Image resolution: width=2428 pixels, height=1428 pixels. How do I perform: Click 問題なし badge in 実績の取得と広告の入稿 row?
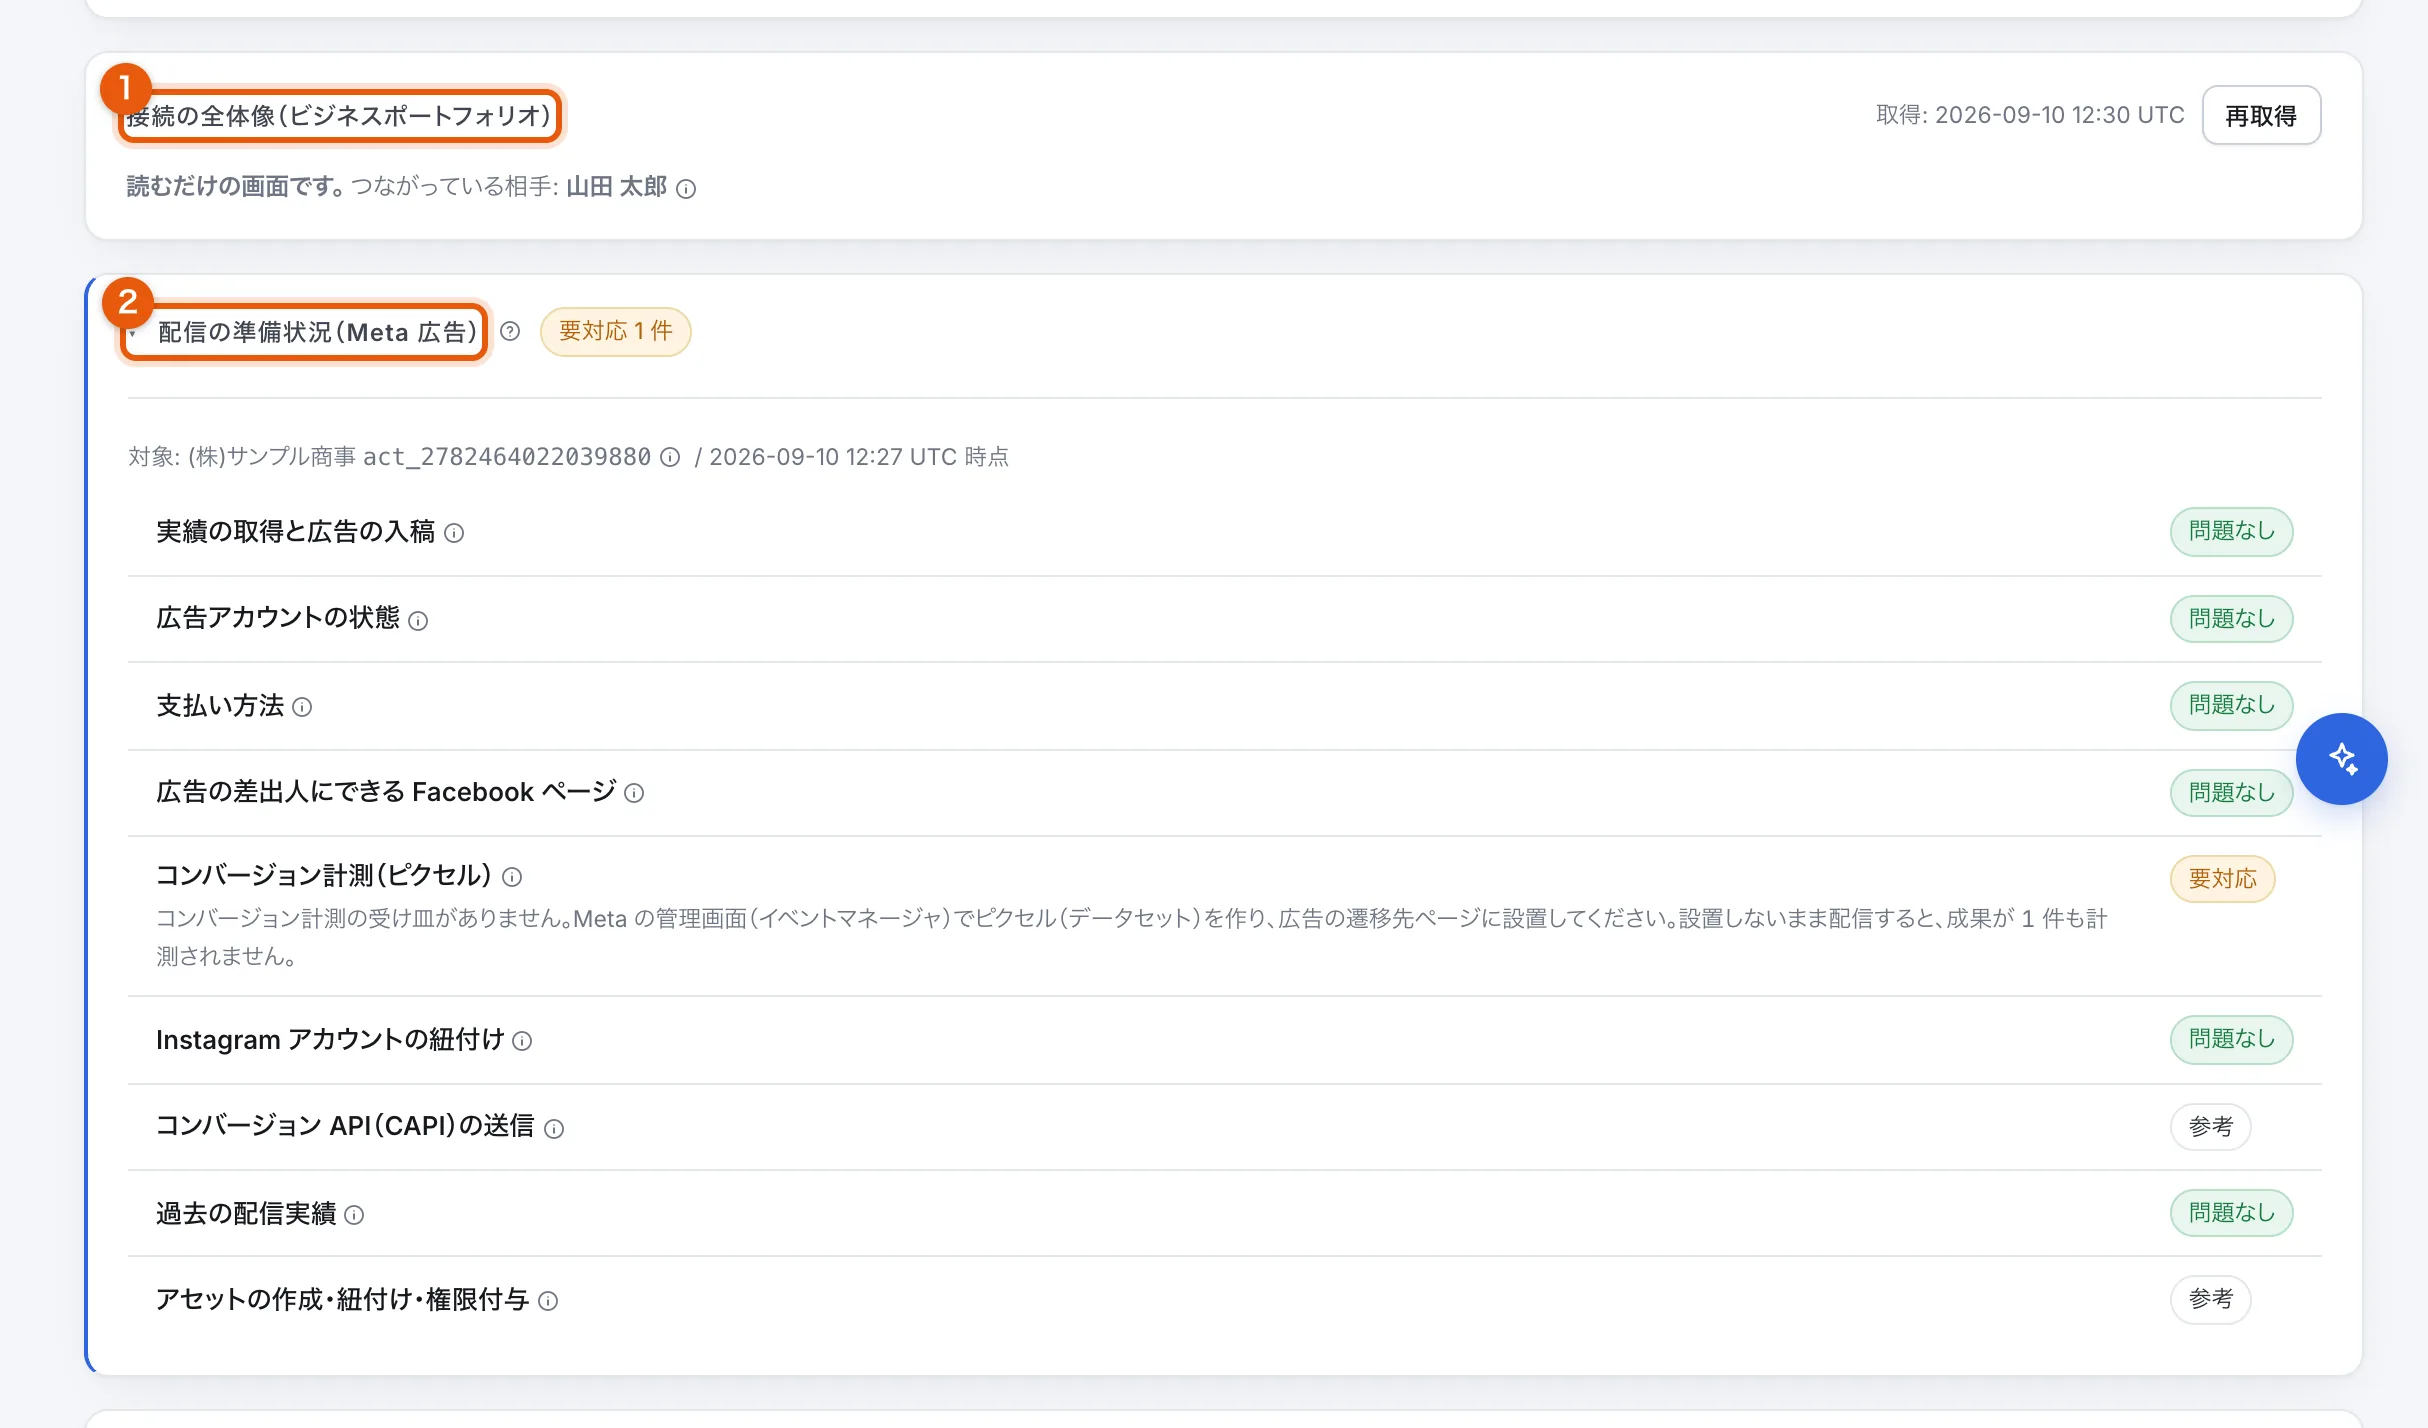click(x=2231, y=532)
